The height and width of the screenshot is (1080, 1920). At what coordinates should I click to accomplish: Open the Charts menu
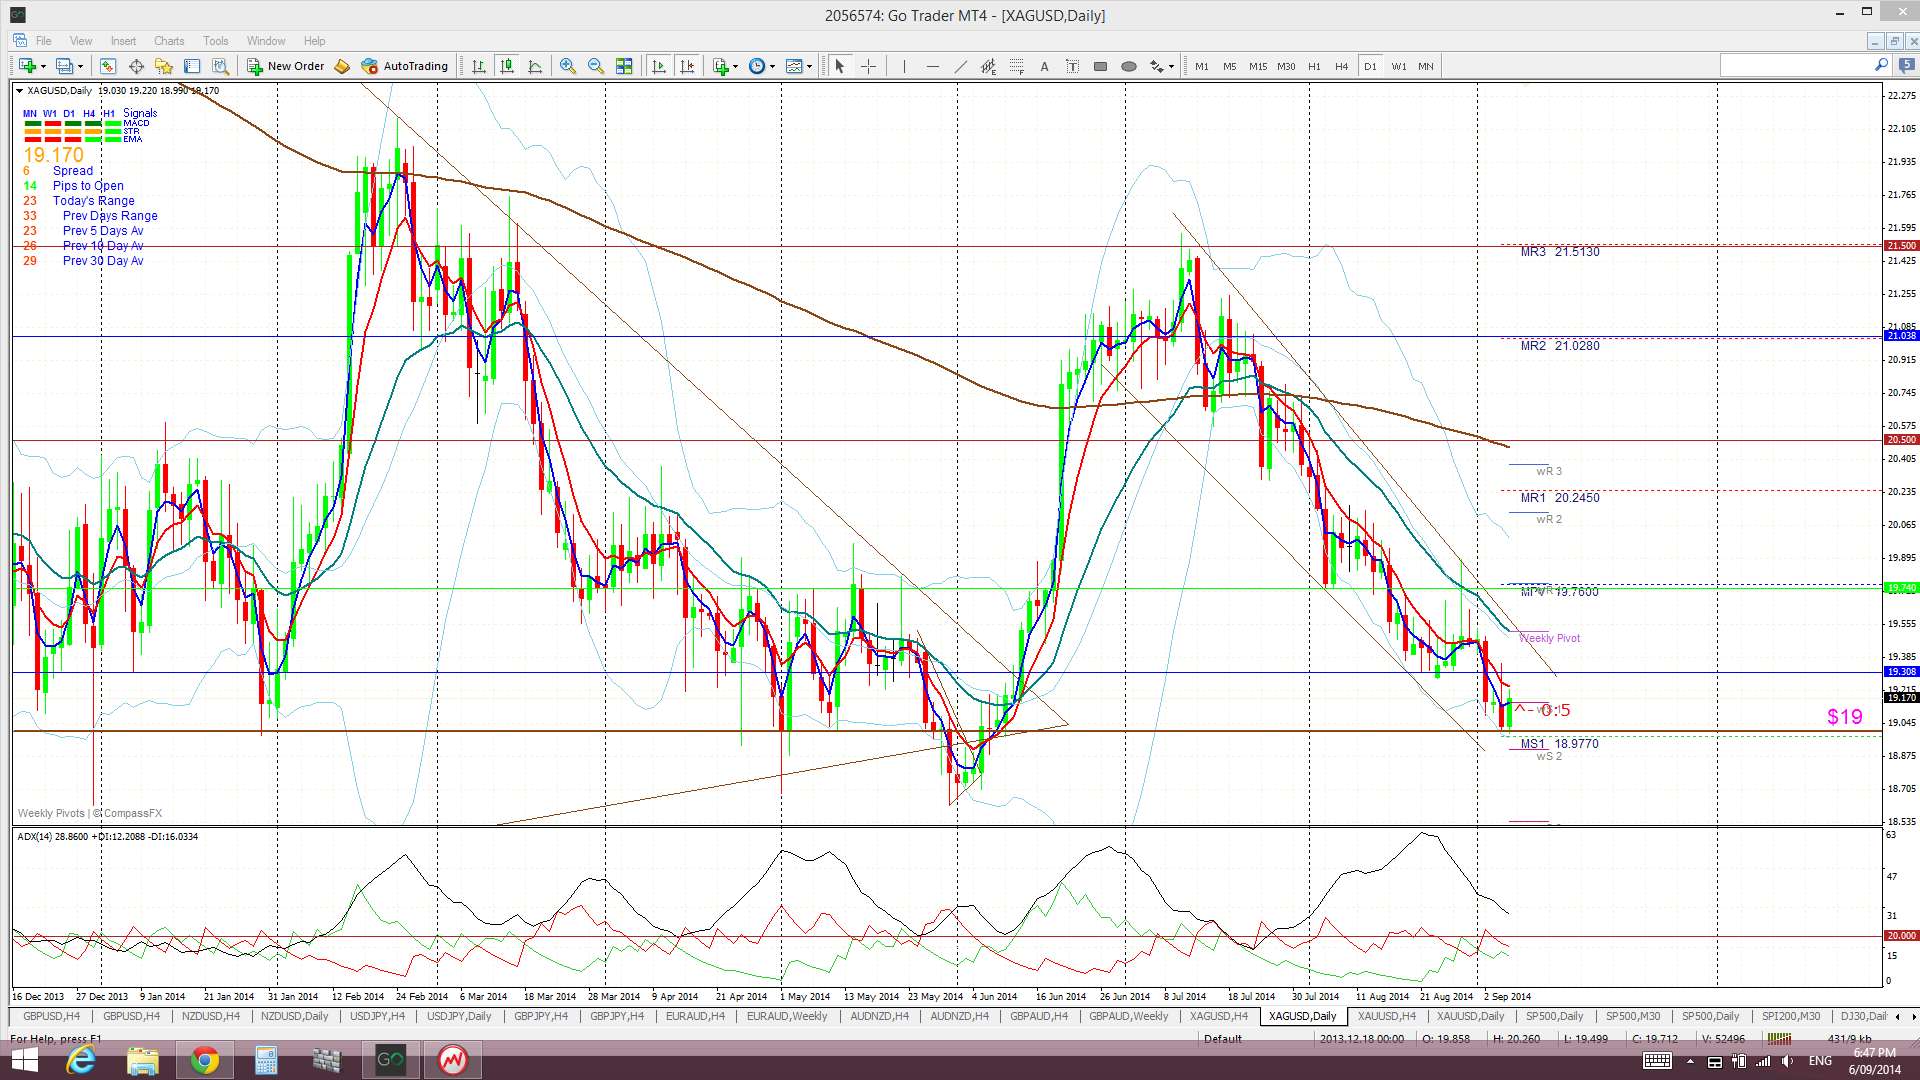click(x=168, y=41)
